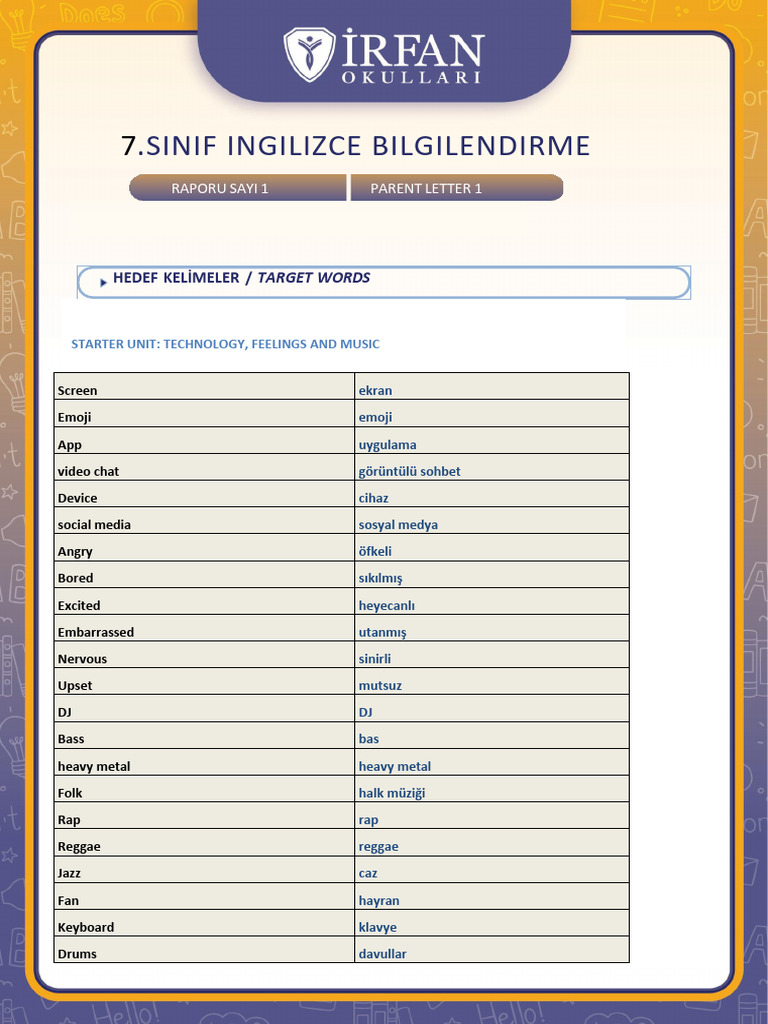Click the 'uygulama' translation cell
The height and width of the screenshot is (1024, 768).
(x=492, y=441)
